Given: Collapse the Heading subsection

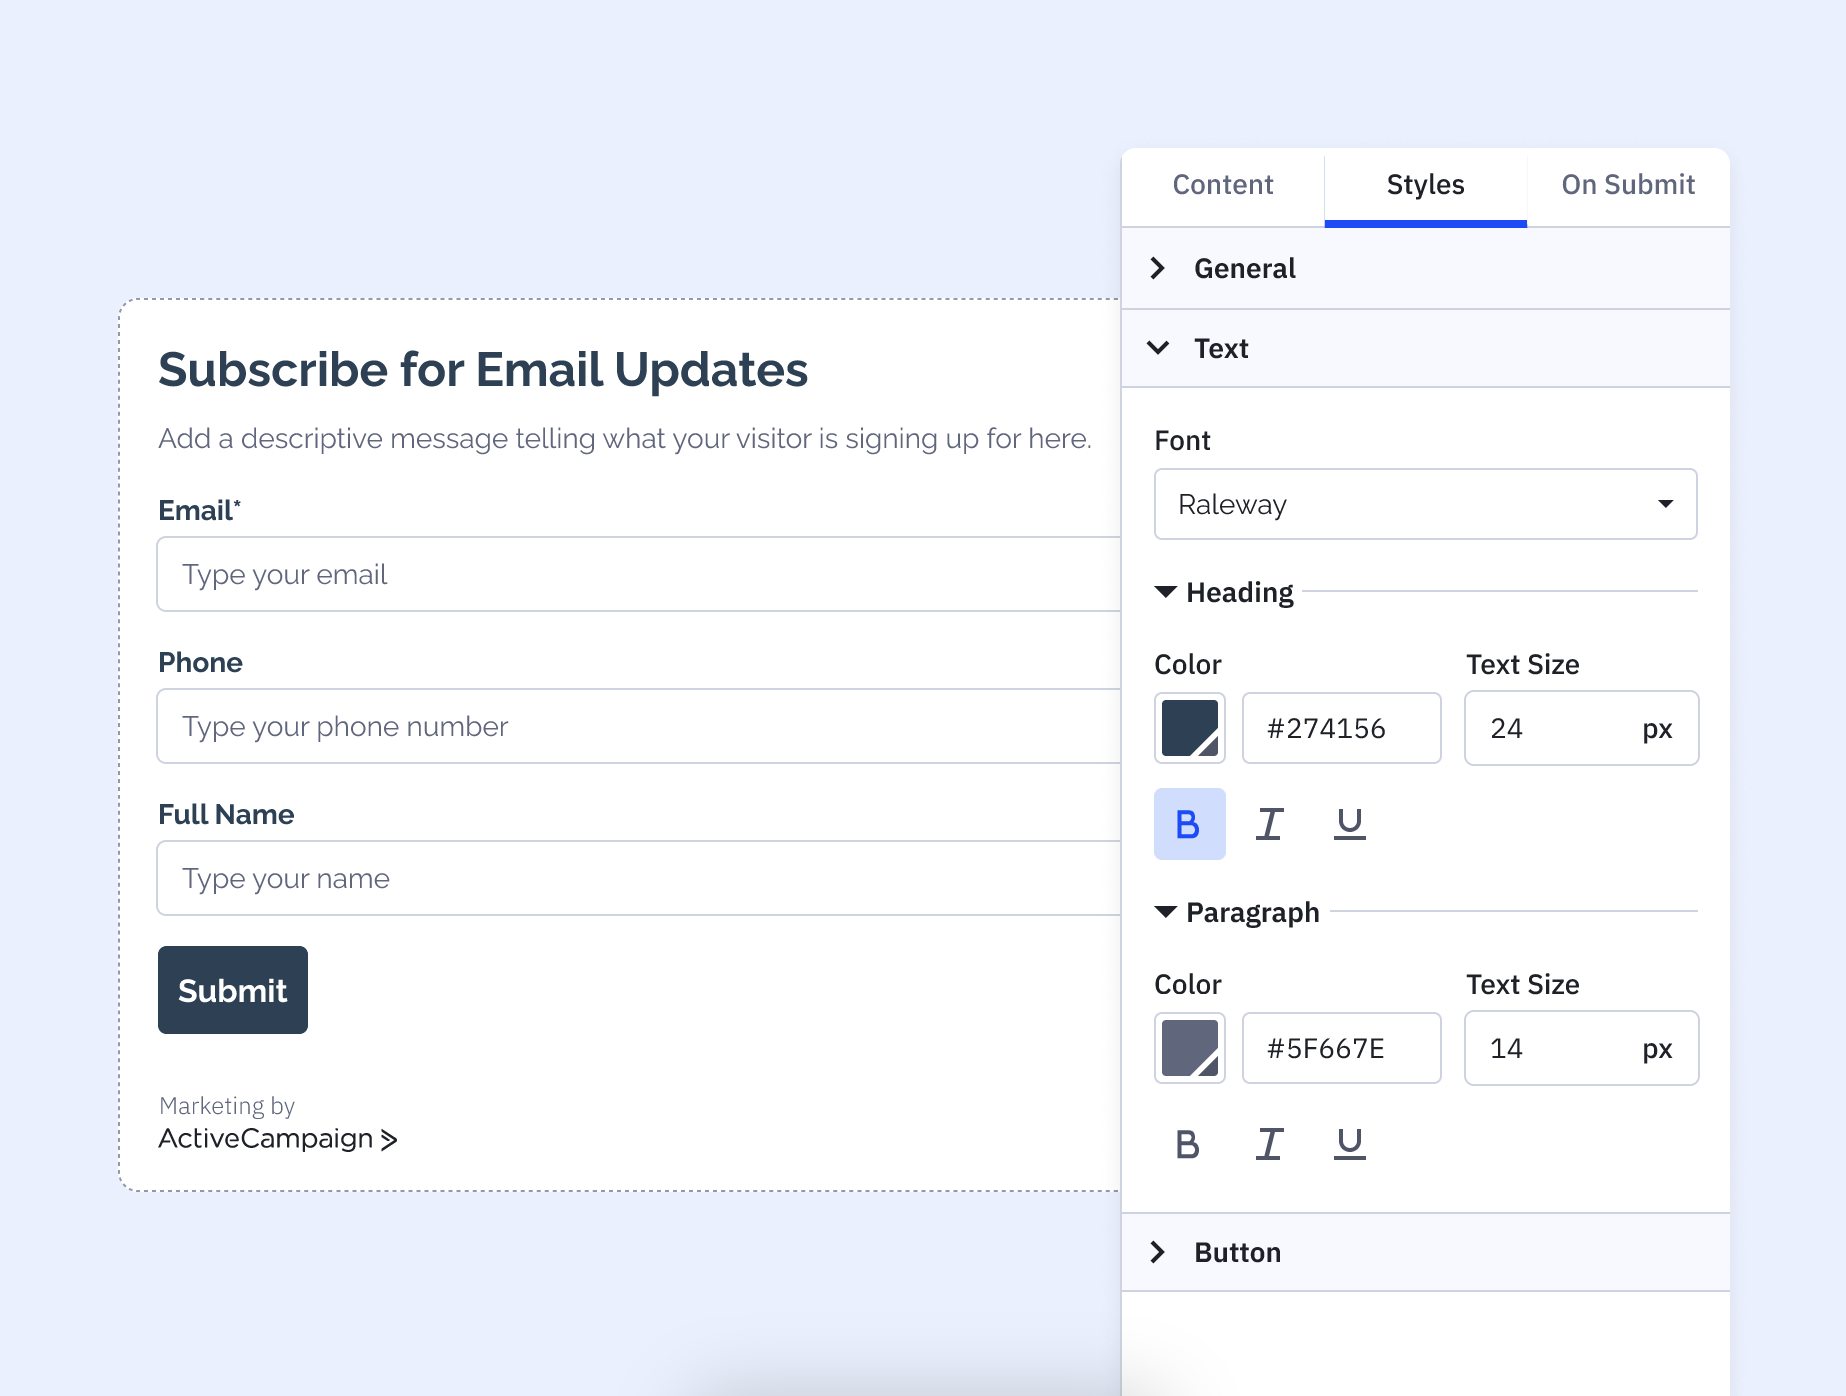Looking at the screenshot, I should click(1165, 592).
